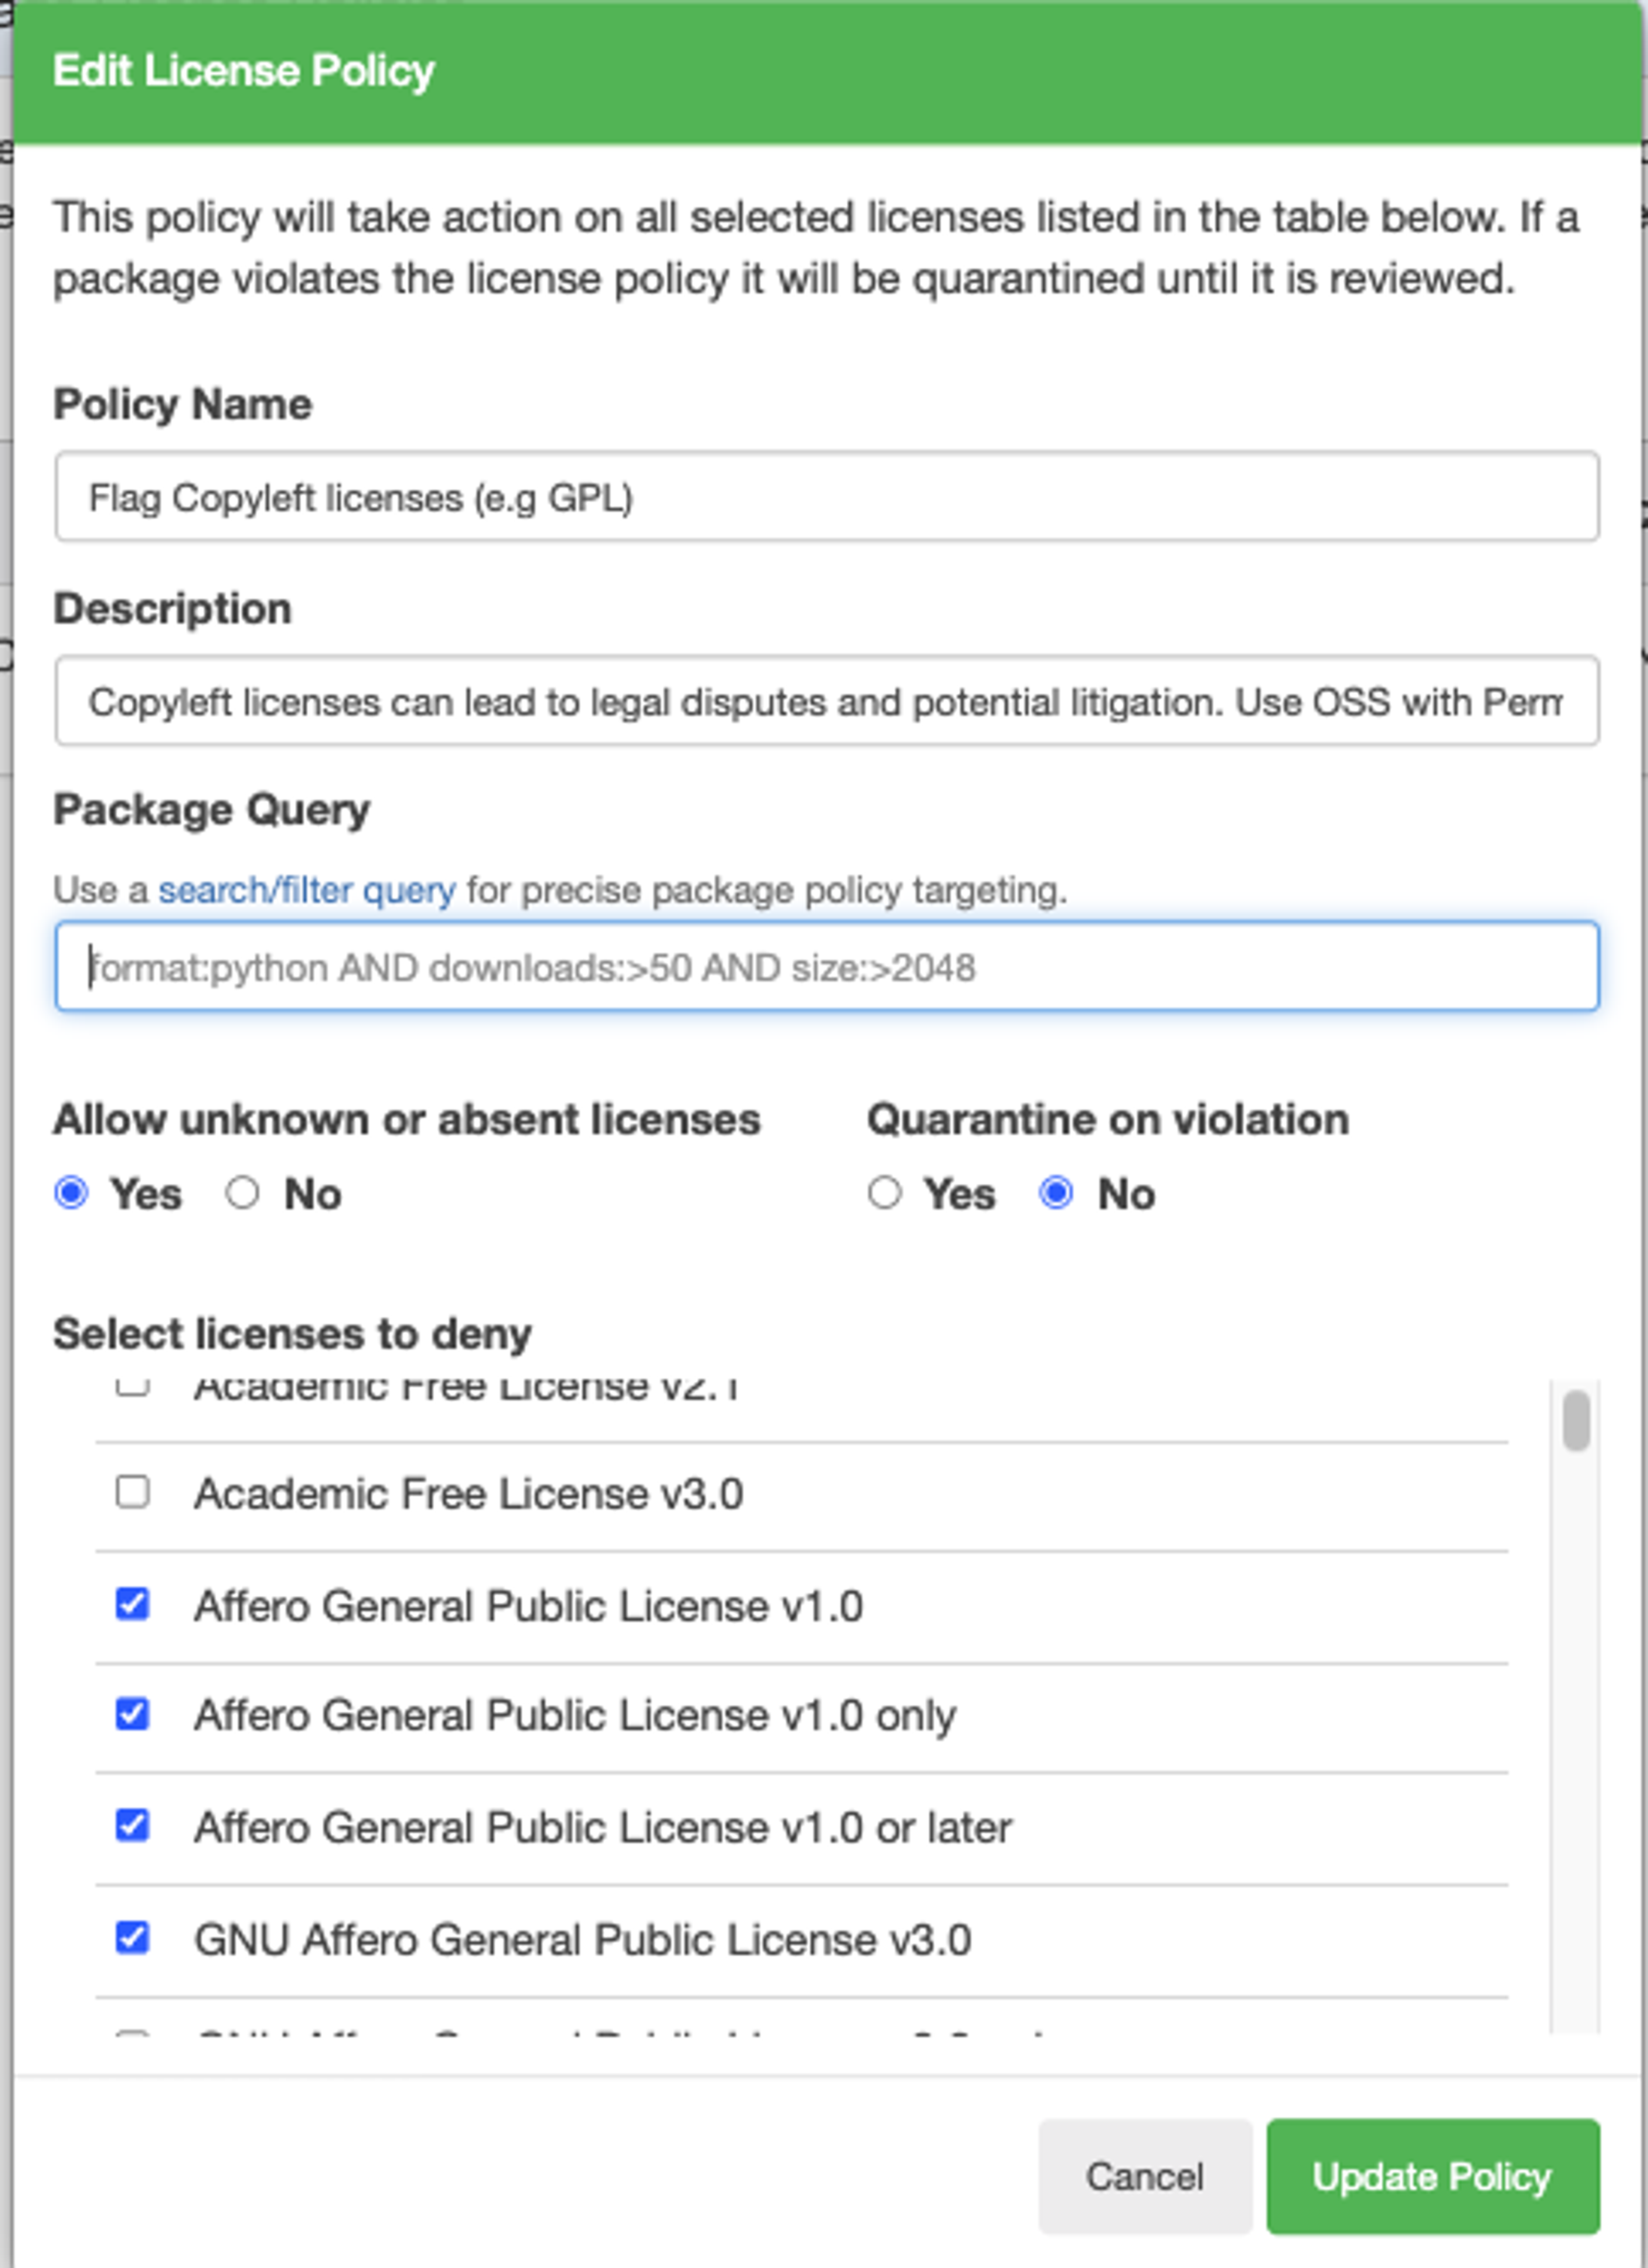Viewport: 1648px width, 2268px height.
Task: Uncheck Affero General Public License v1.0
Action: point(133,1604)
